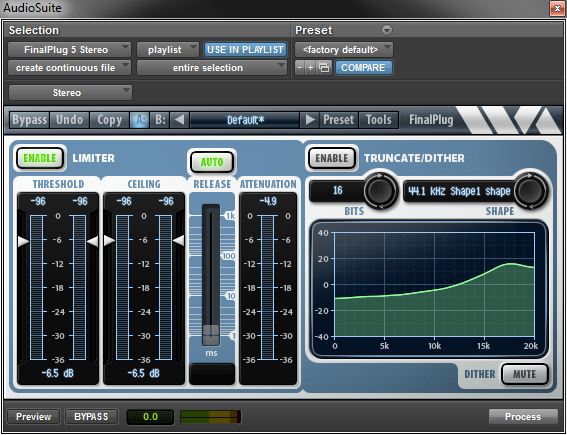Click the ceiling left arrow handle
Image resolution: width=567 pixels, height=435 pixels.
[x=109, y=240]
